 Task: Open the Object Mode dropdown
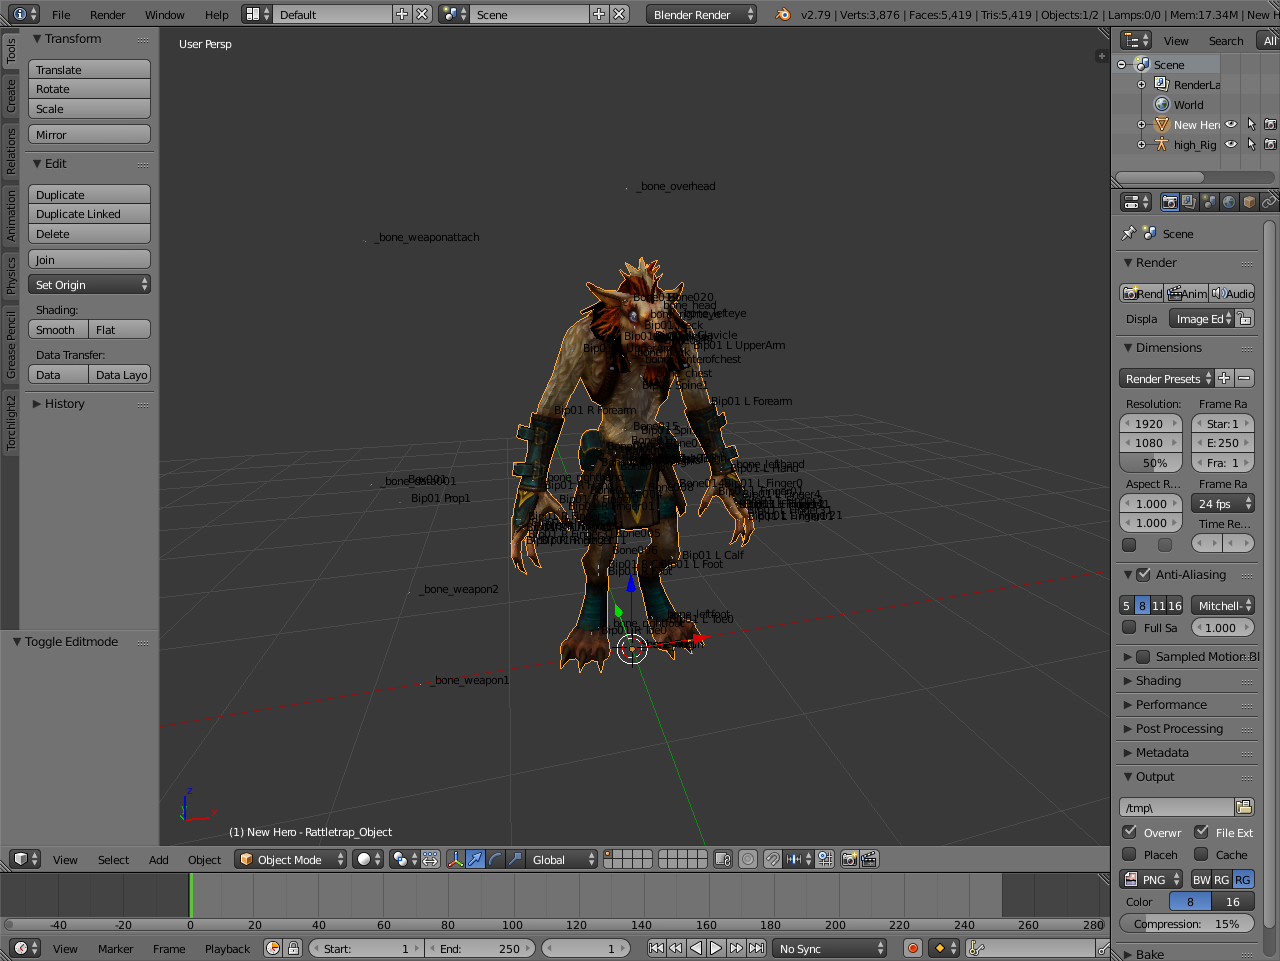[x=291, y=859]
